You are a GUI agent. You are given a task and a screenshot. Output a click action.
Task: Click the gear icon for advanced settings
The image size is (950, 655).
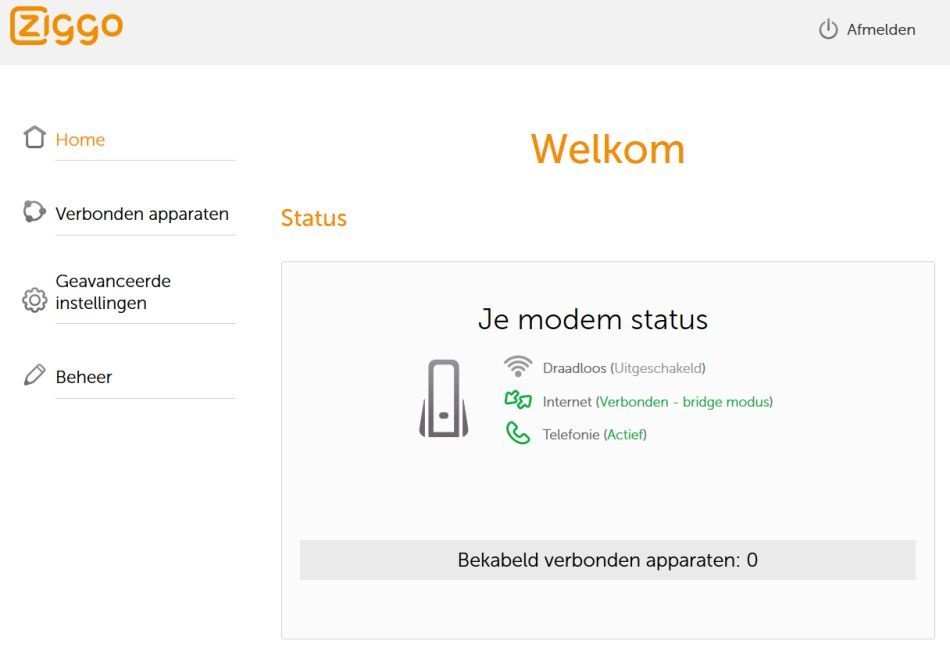[x=35, y=299]
